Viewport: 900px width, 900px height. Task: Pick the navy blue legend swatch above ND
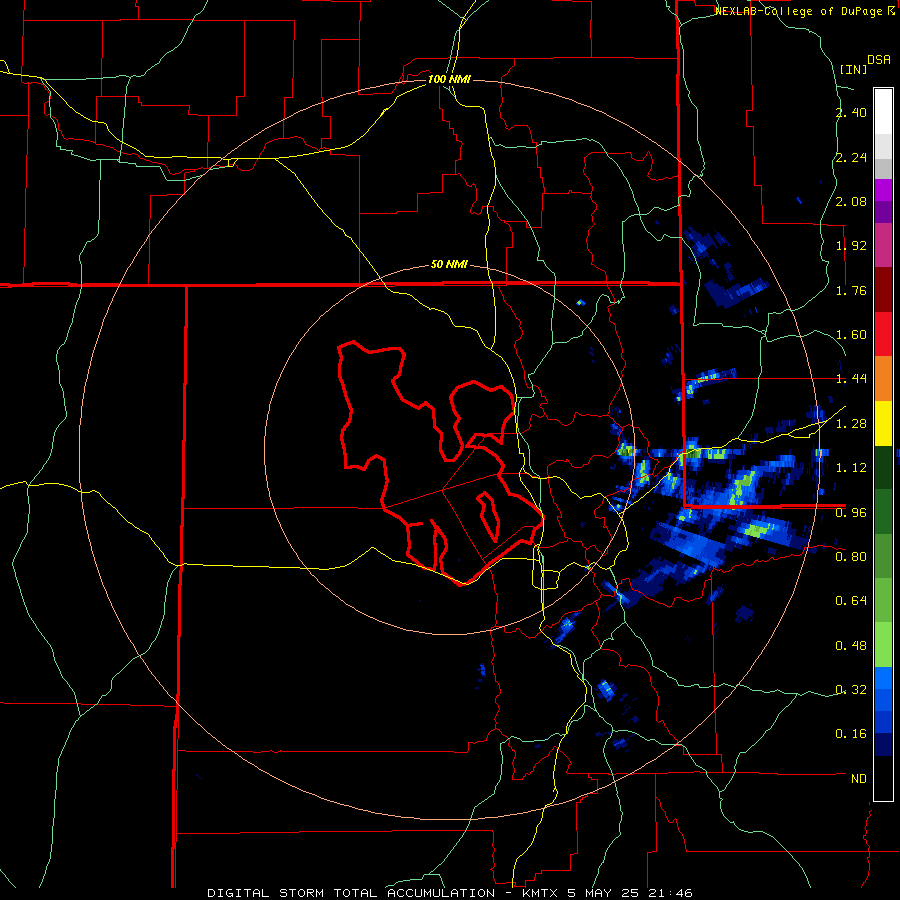point(883,745)
